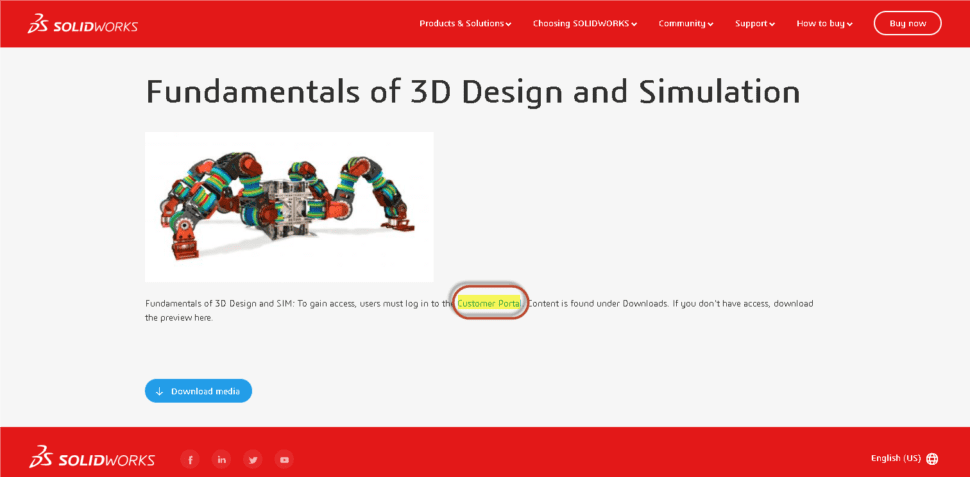Open the YouTube social icon
Image resolution: width=970 pixels, height=477 pixels.
(x=284, y=459)
